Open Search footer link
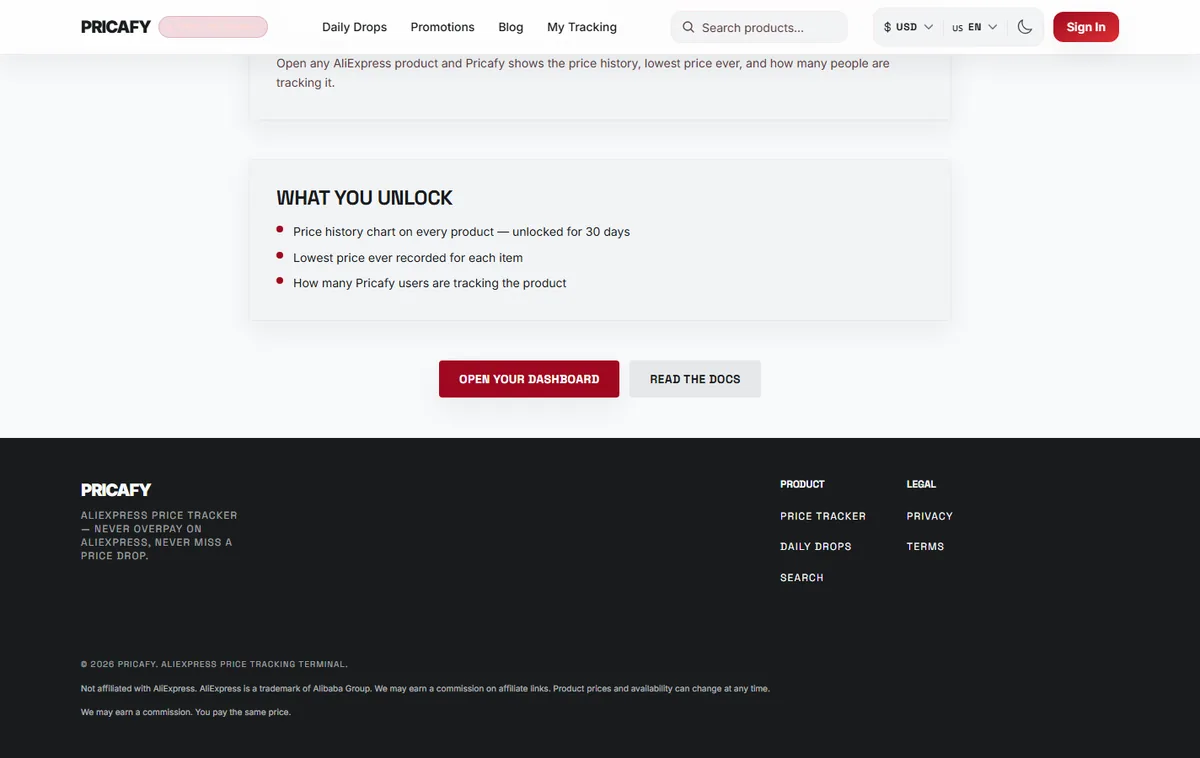This screenshot has width=1200, height=758. pyautogui.click(x=802, y=578)
